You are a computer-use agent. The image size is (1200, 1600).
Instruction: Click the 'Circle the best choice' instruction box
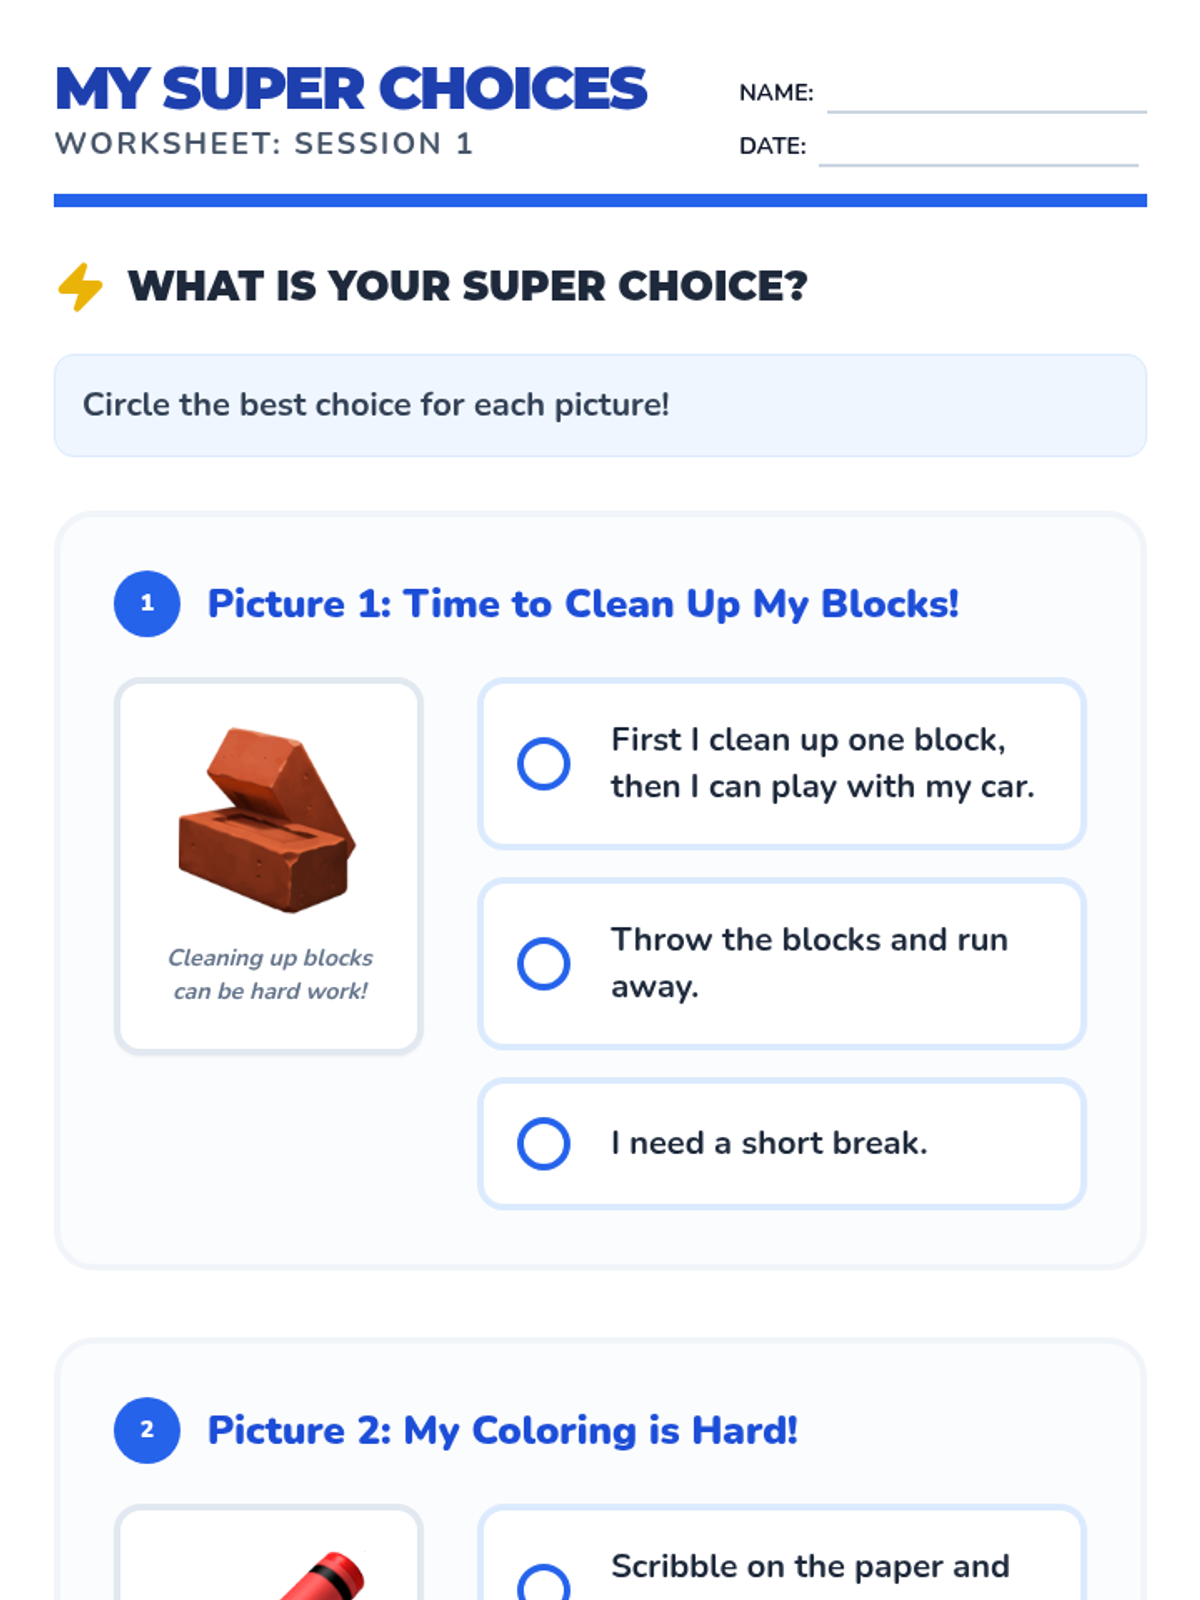coord(600,405)
